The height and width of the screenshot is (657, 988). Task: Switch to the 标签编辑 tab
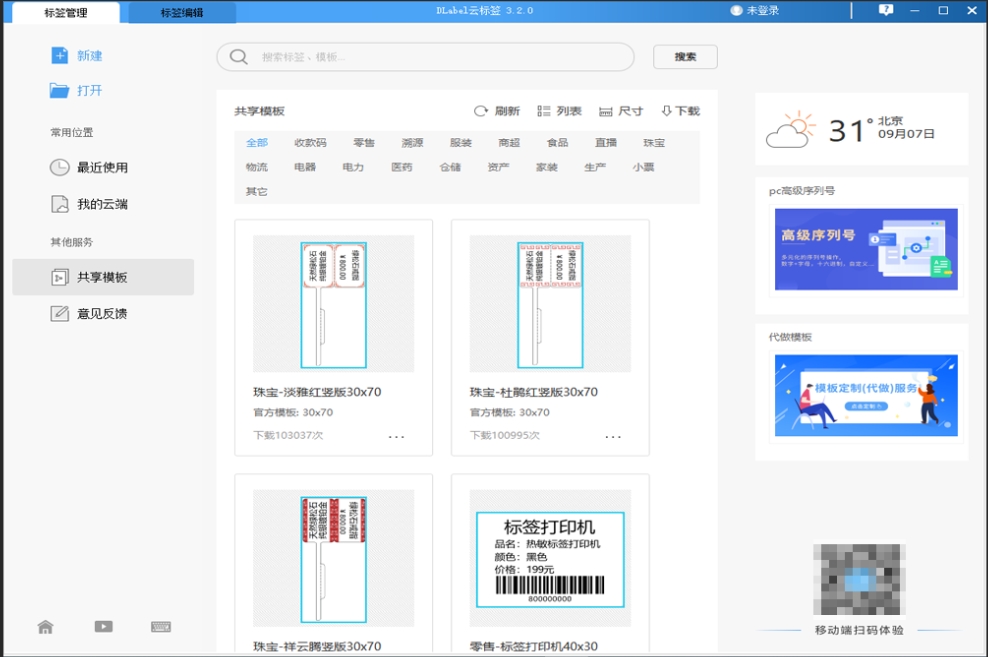click(182, 13)
